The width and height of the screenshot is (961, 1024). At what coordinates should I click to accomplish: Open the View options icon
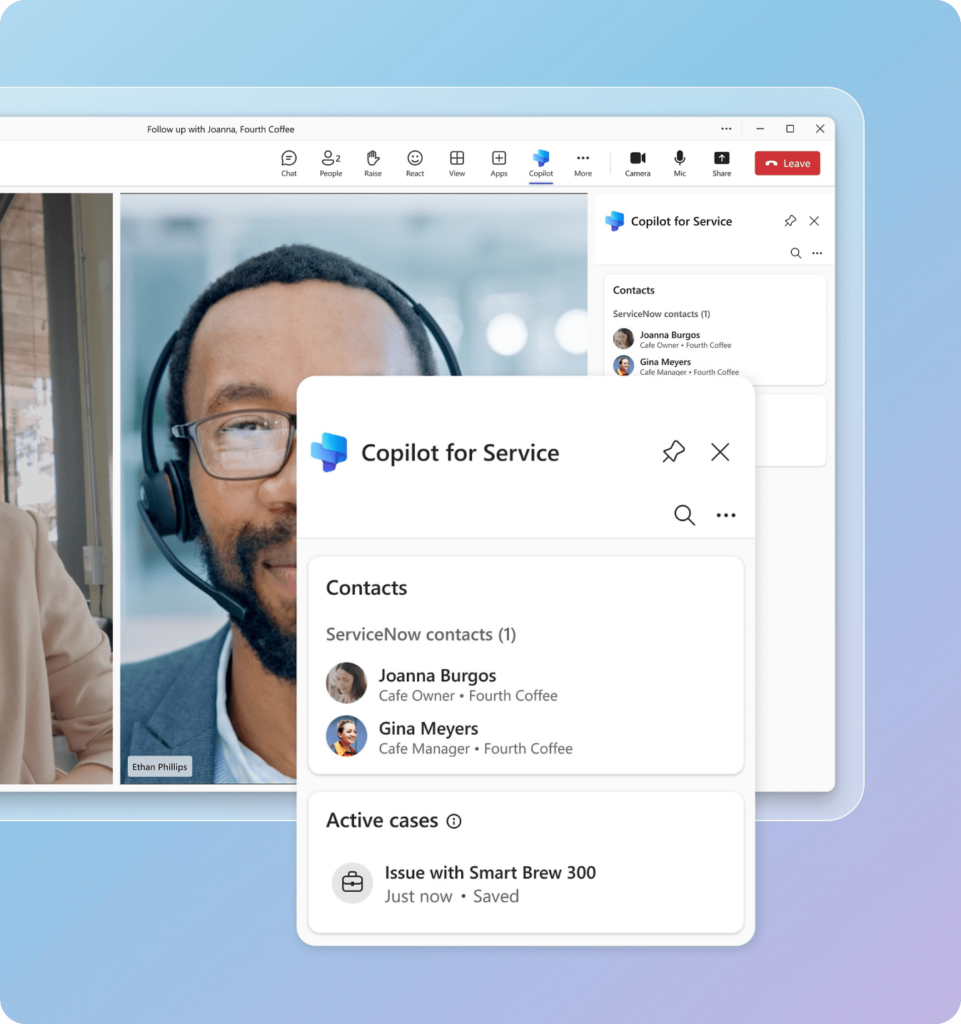[x=457, y=162]
